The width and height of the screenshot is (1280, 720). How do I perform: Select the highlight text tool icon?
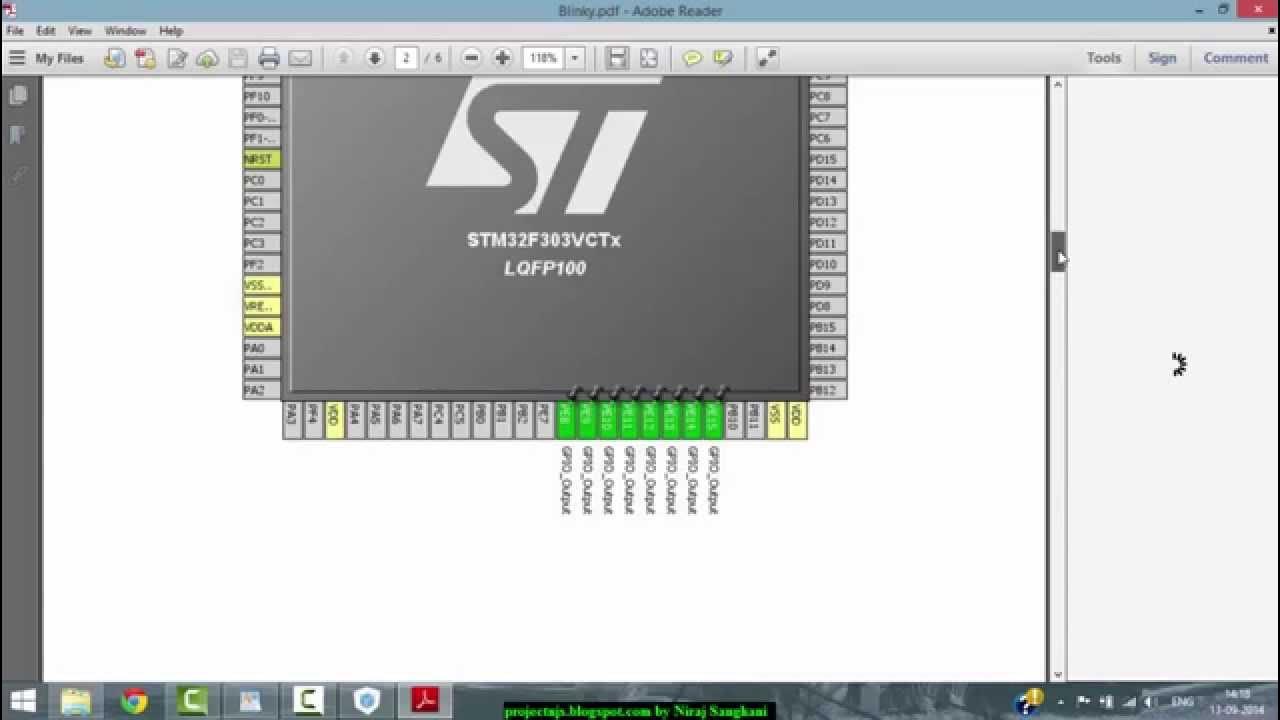(x=723, y=58)
